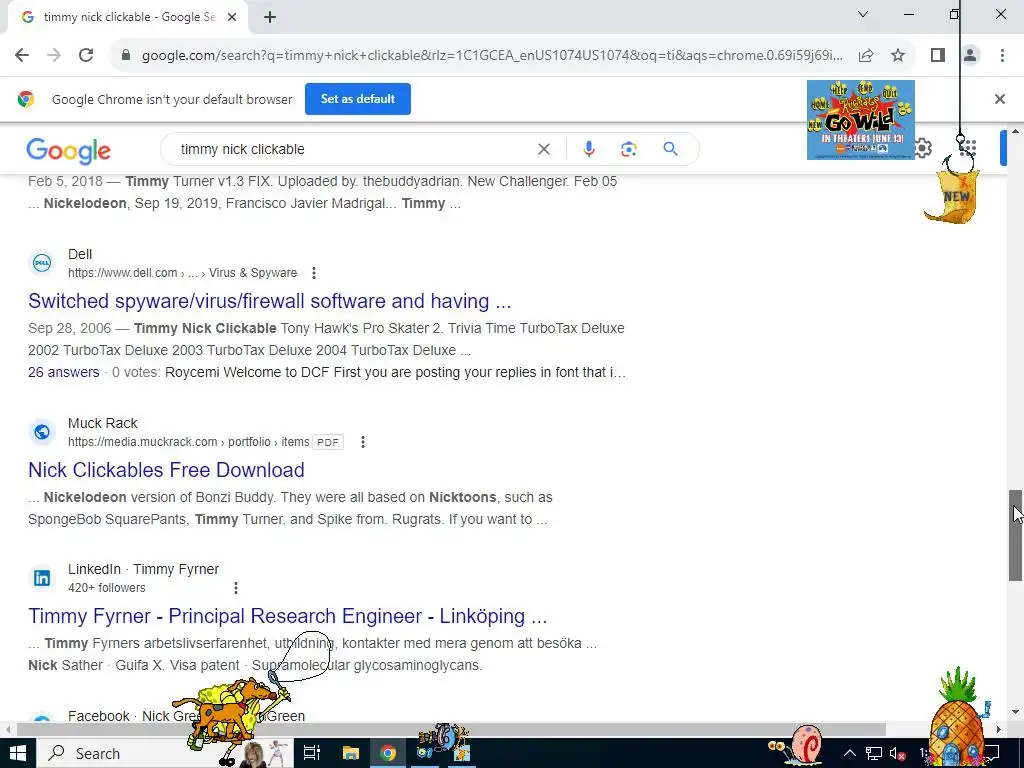This screenshot has height=768, width=1024.
Task: Bookmark this page with the star
Action: pos(898,56)
